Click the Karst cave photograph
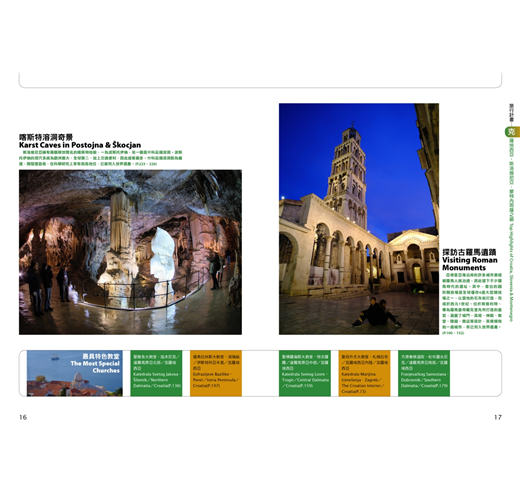Image resolution: width=520 pixels, height=500 pixels. (130, 252)
